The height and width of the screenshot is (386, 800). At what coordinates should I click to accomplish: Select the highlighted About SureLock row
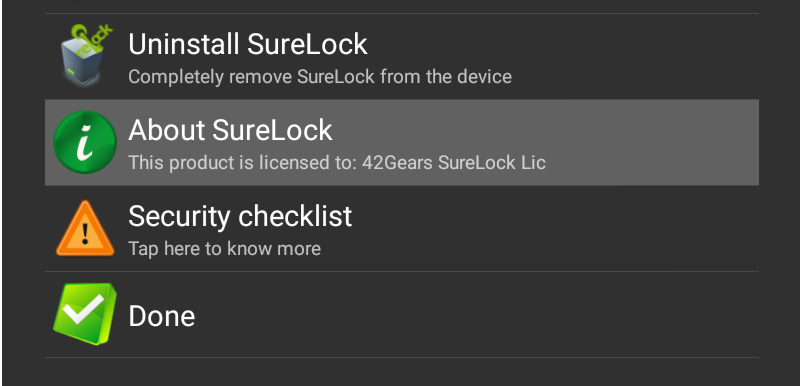[x=402, y=142]
